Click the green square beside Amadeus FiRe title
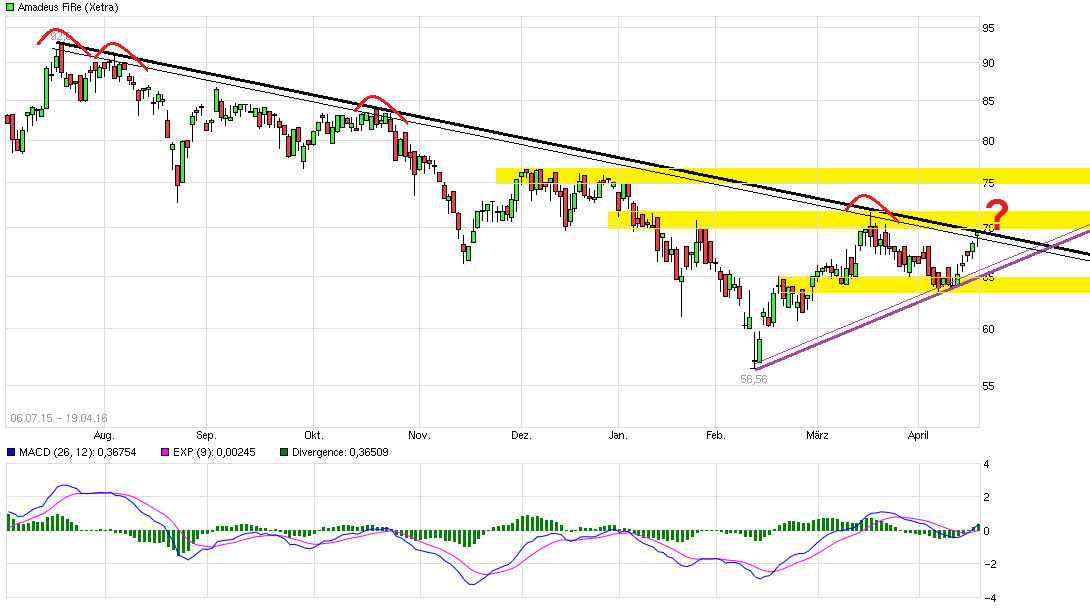This screenshot has height=609, width=1090. coord(9,6)
